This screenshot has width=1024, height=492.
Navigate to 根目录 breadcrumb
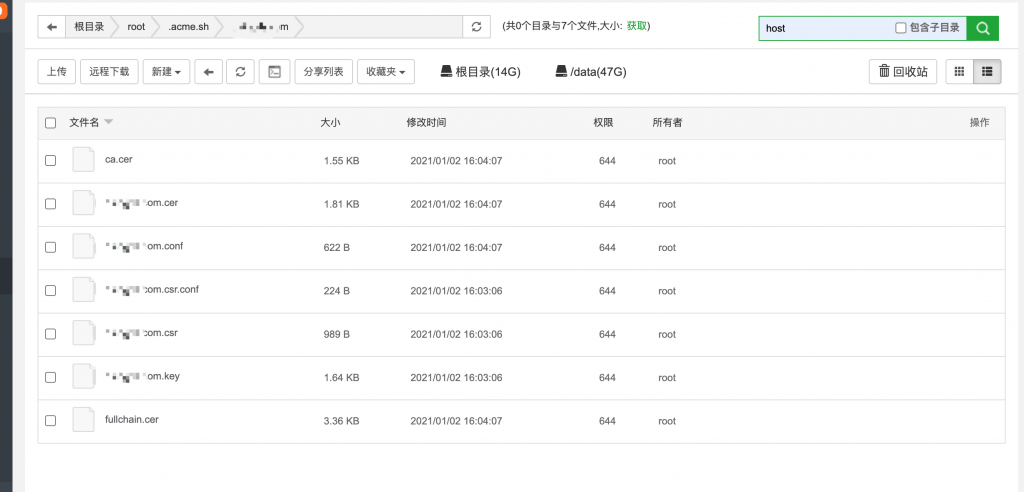pyautogui.click(x=89, y=27)
